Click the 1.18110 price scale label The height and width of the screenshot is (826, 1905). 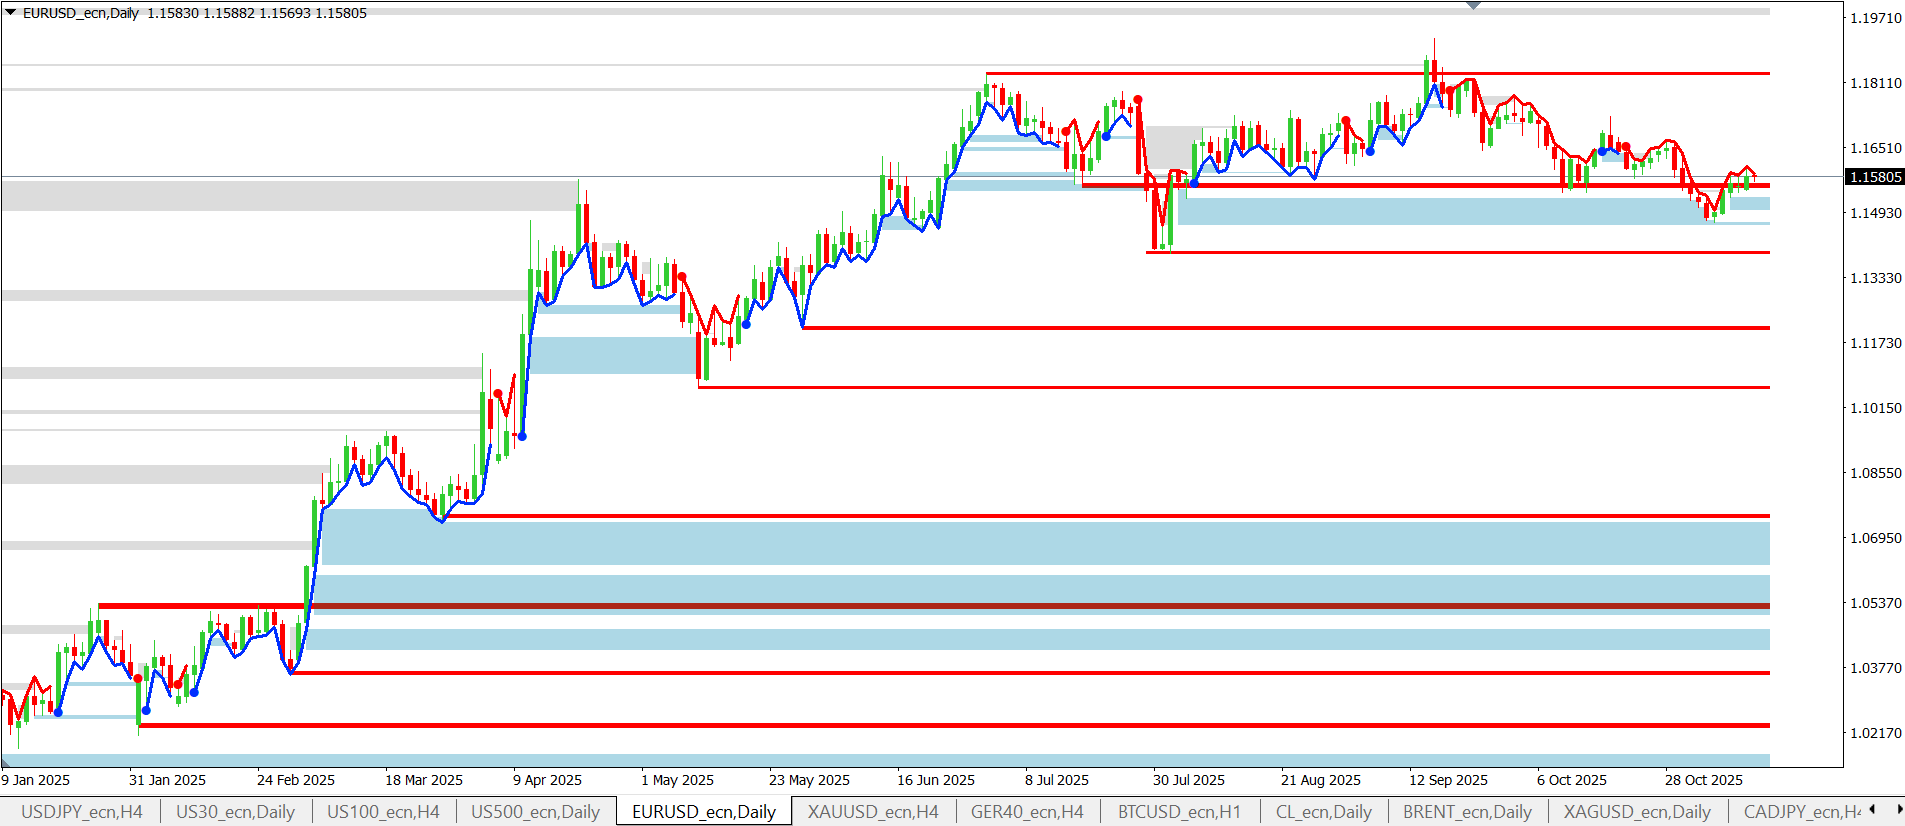click(x=1876, y=83)
